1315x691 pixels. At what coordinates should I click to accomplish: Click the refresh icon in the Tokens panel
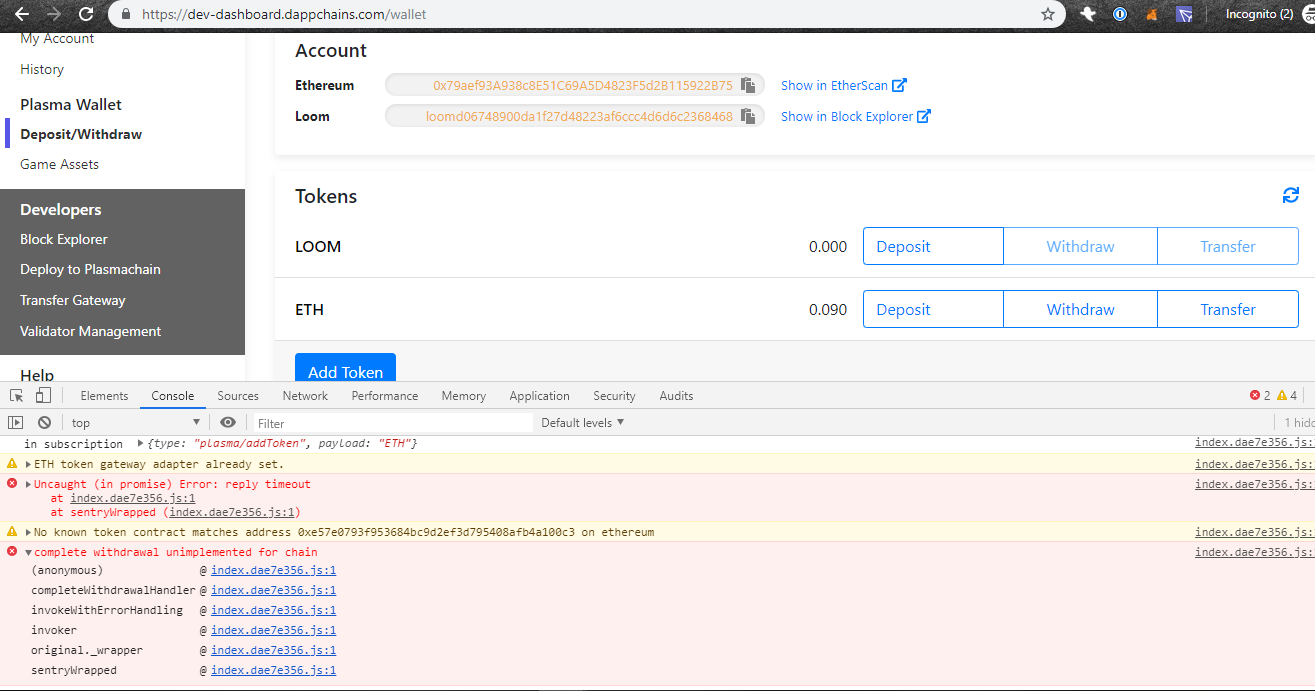pyautogui.click(x=1290, y=195)
